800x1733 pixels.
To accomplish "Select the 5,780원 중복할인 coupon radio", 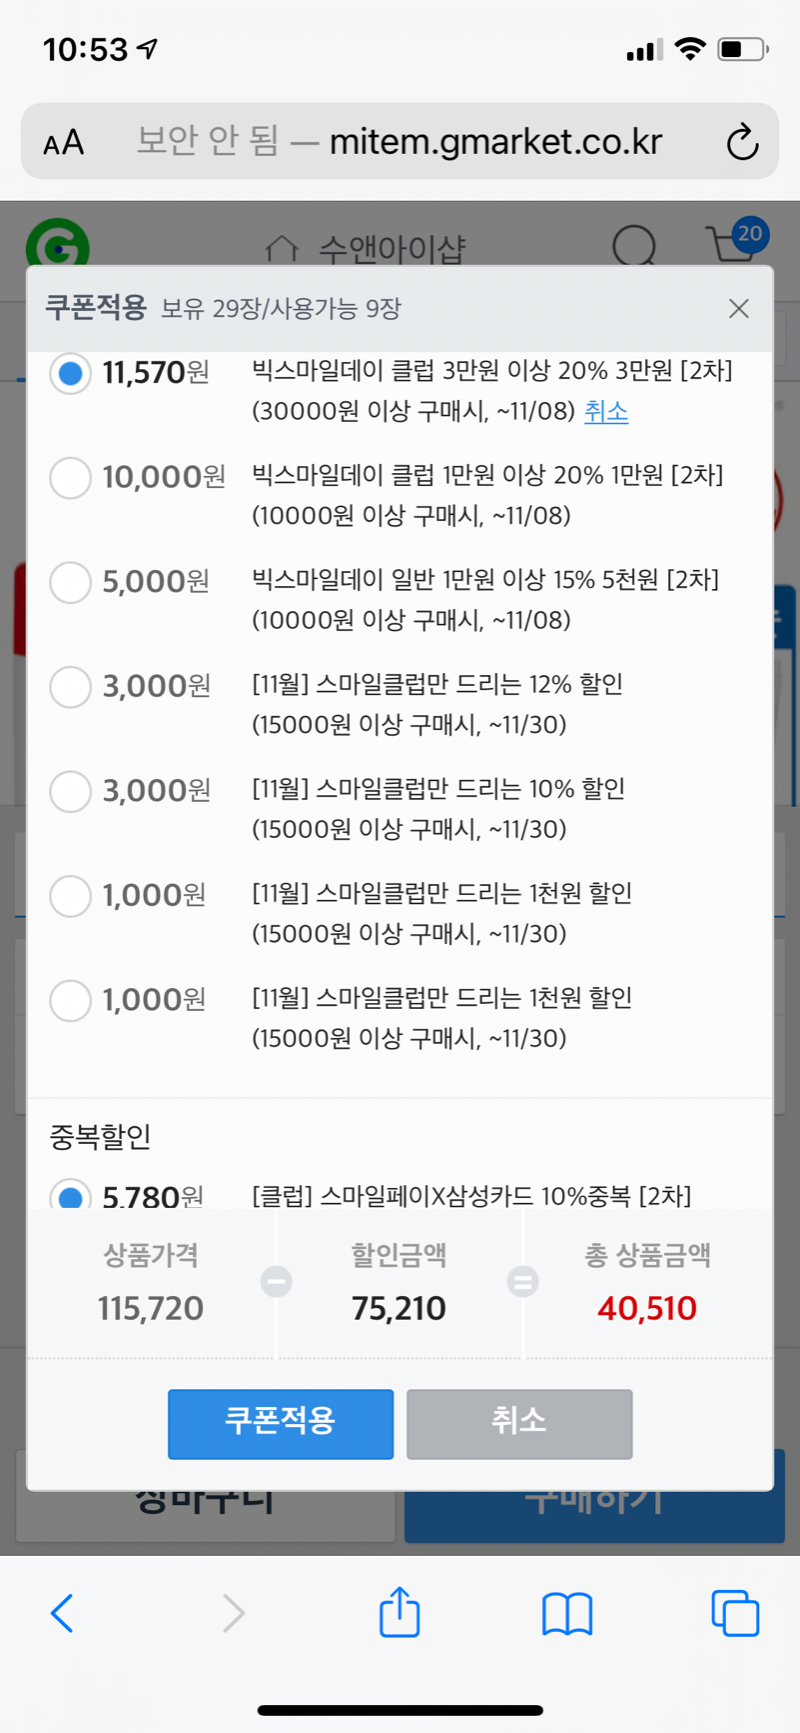I will 71,1194.
